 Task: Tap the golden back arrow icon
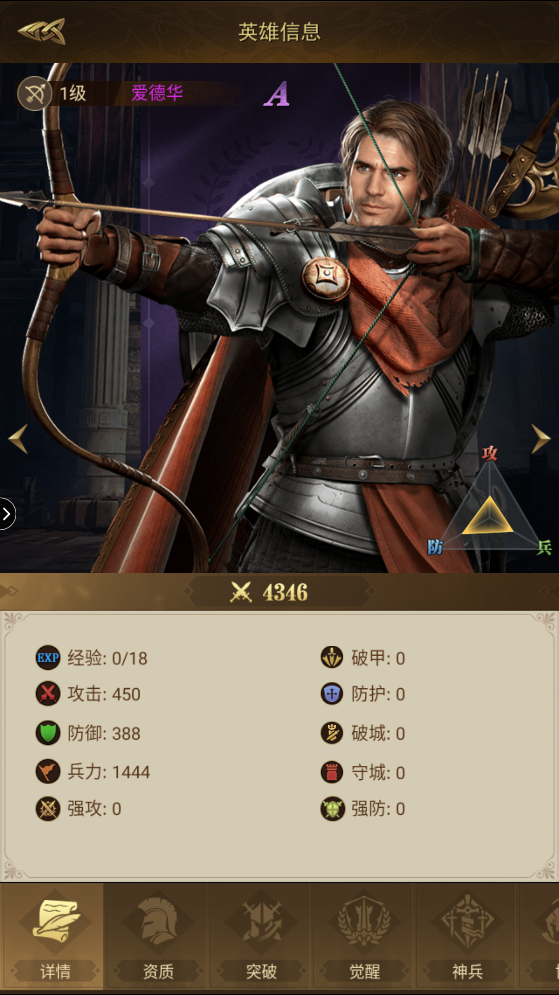point(41,31)
